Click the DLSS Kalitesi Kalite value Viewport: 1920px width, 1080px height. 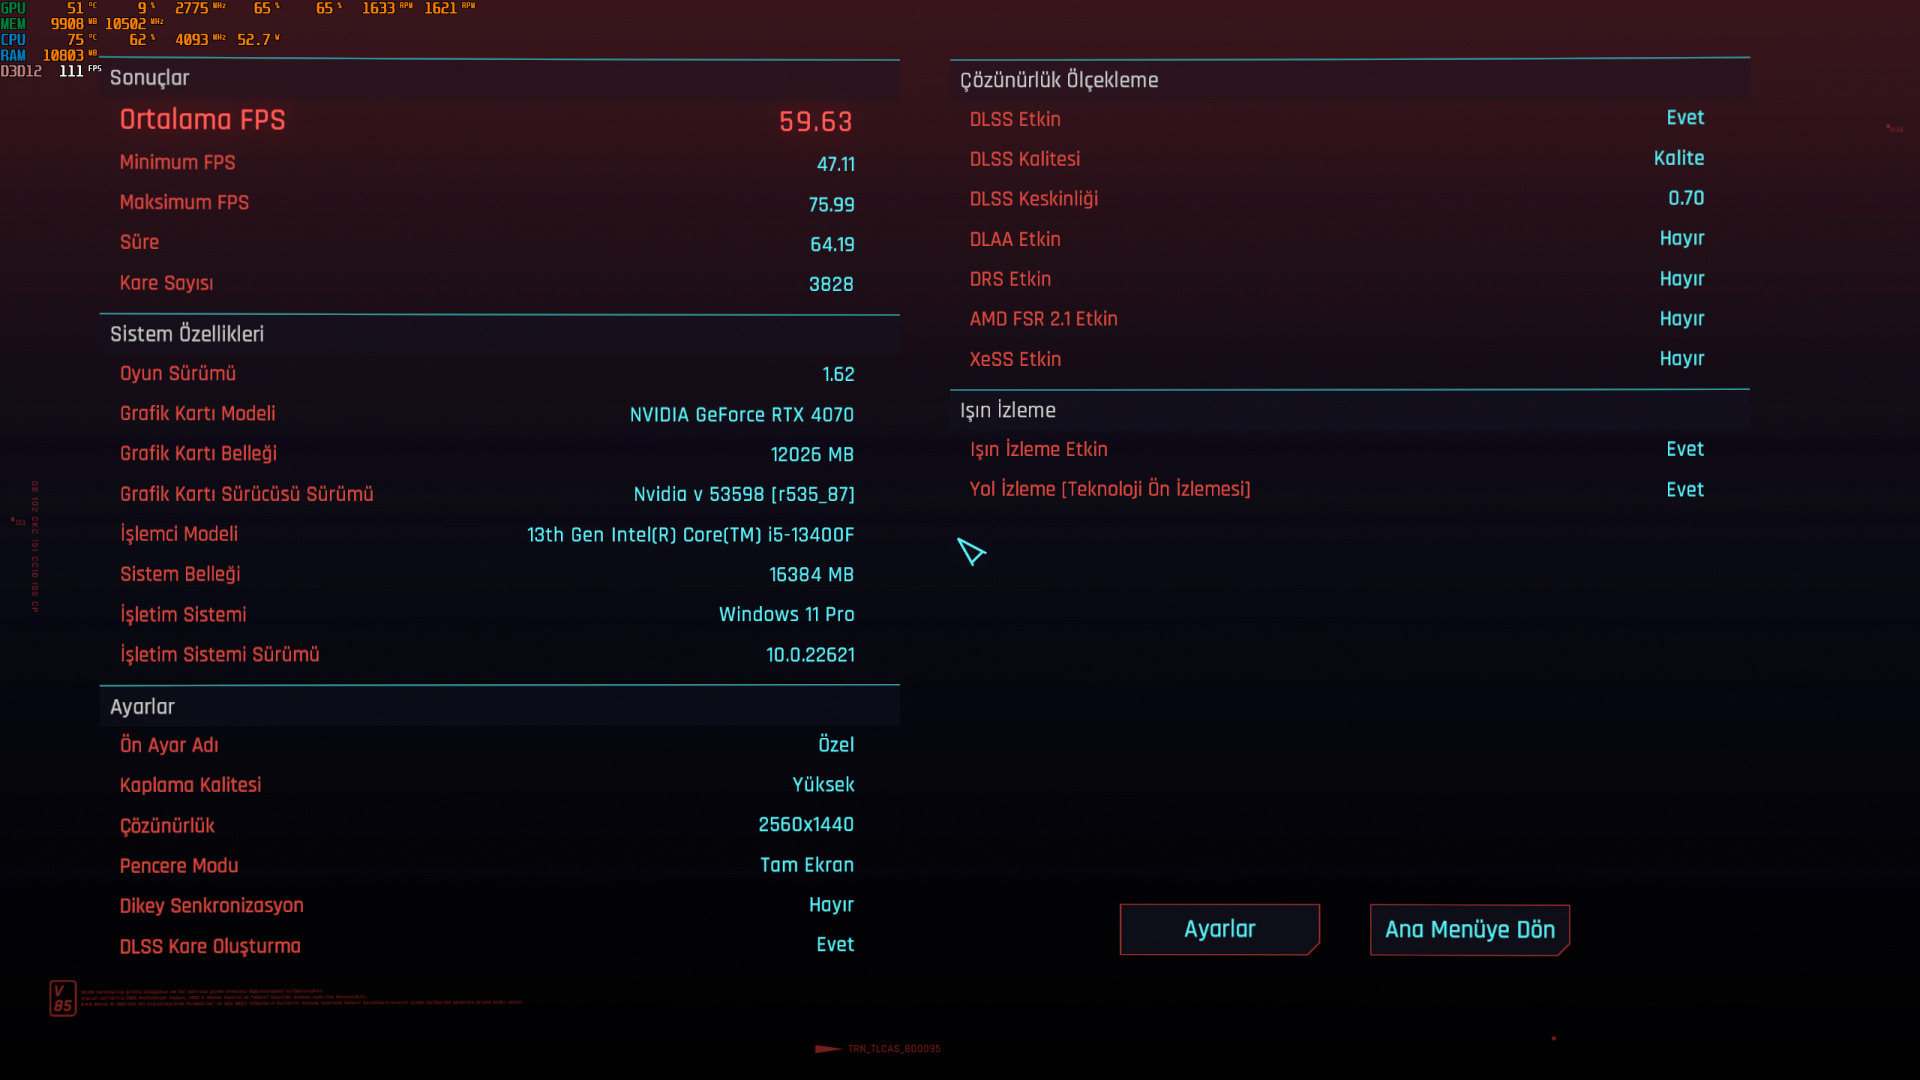pos(1678,158)
